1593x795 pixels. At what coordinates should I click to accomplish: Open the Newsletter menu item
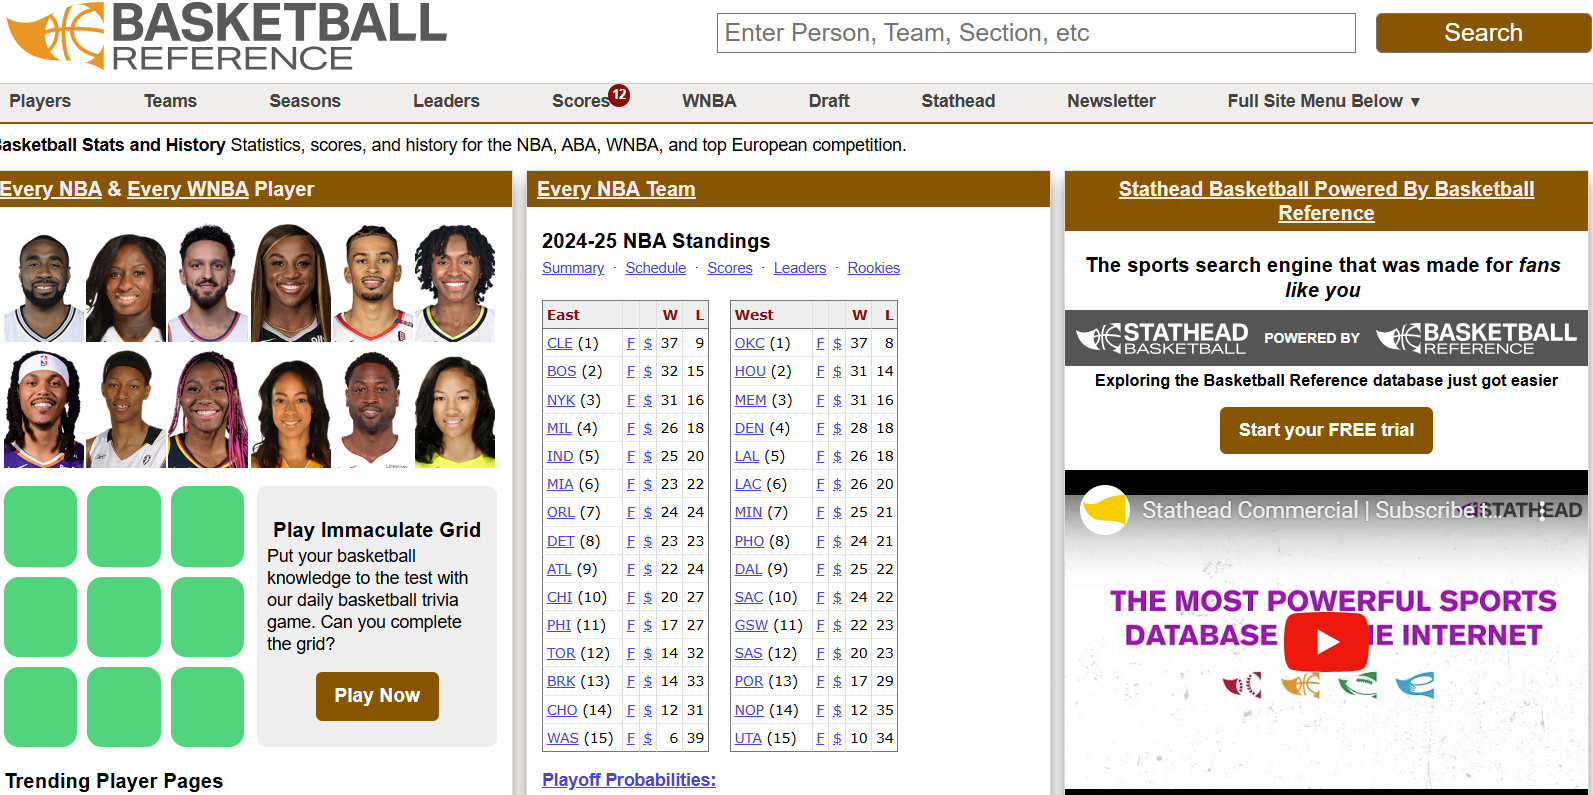(1111, 101)
